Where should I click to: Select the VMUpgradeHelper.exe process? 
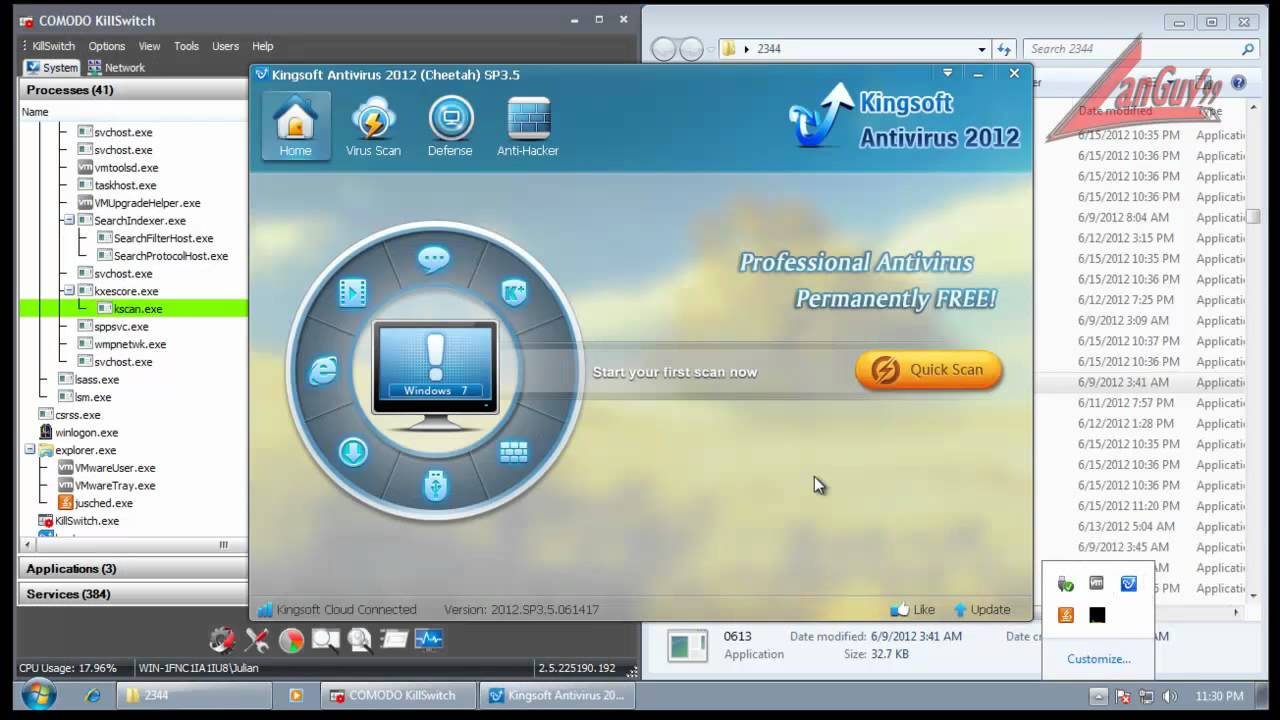pos(147,203)
